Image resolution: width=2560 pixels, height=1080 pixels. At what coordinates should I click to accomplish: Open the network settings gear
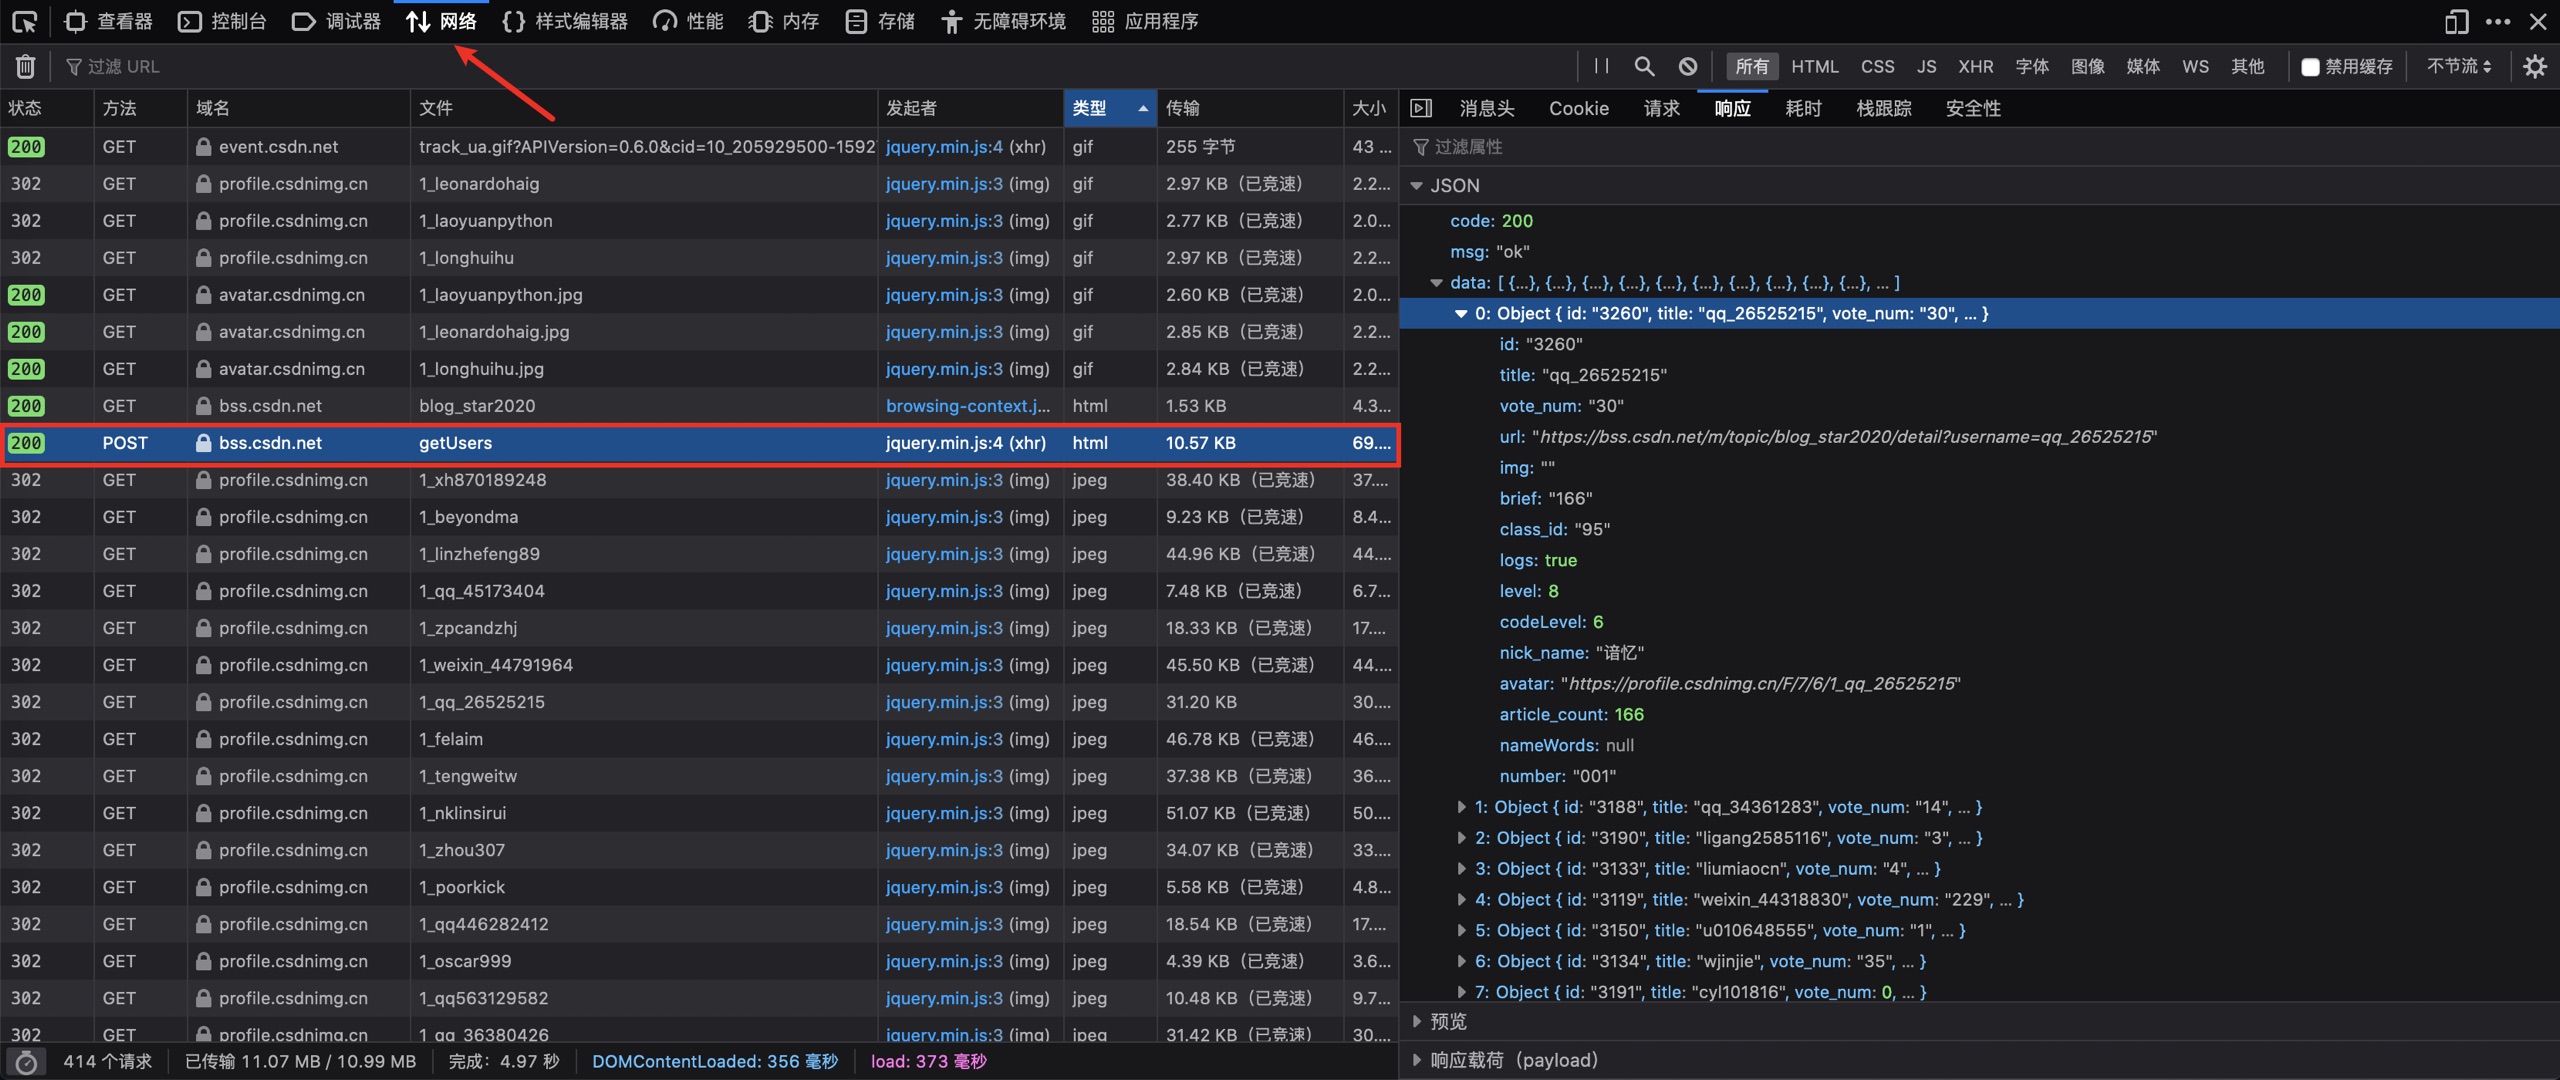pyautogui.click(x=2535, y=66)
